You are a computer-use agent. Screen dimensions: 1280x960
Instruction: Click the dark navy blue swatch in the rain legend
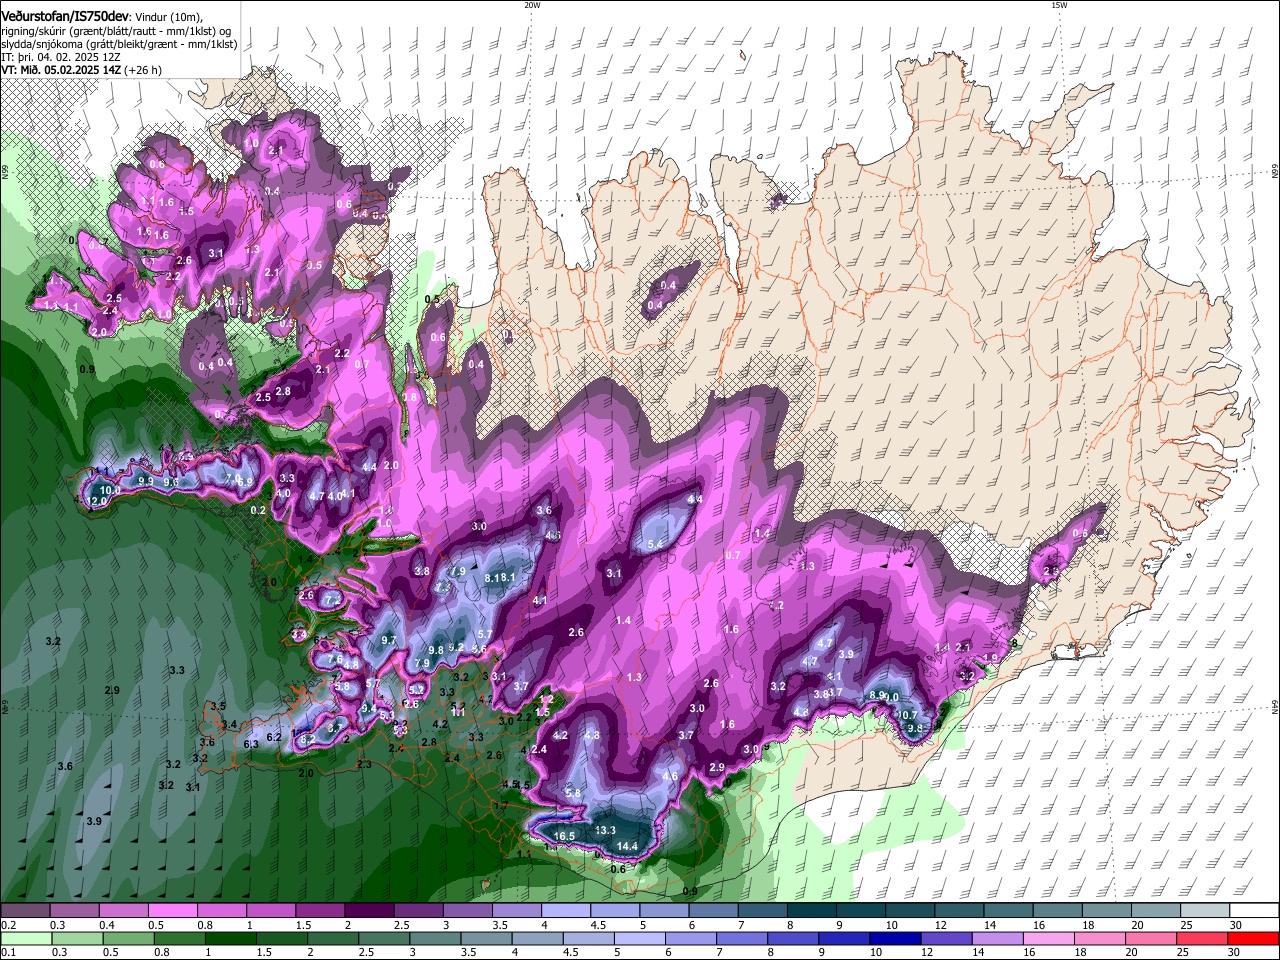click(x=895, y=938)
